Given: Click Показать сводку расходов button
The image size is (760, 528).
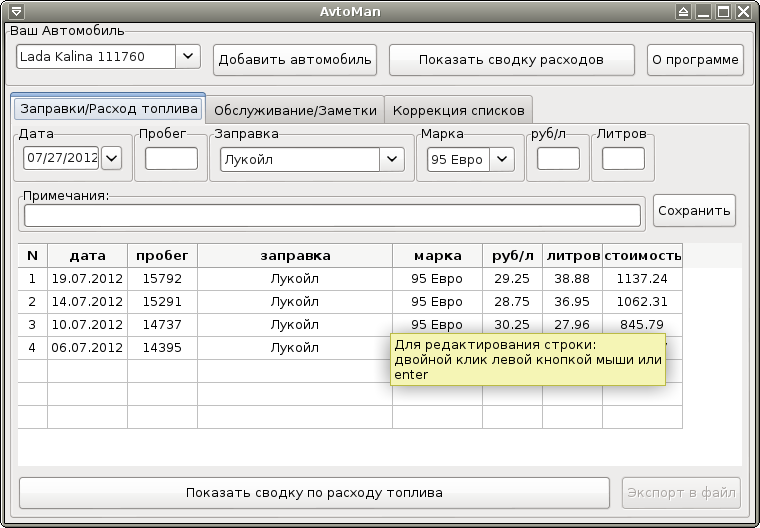Looking at the screenshot, I should [511, 59].
